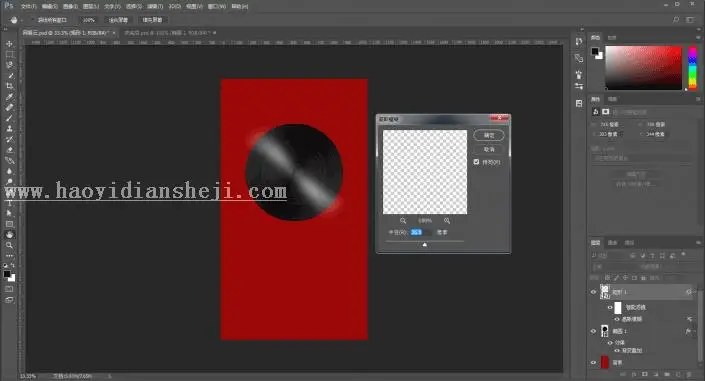Image resolution: width=705 pixels, height=381 pixels.
Task: Open the Color panel flyout menu
Action: click(x=698, y=37)
